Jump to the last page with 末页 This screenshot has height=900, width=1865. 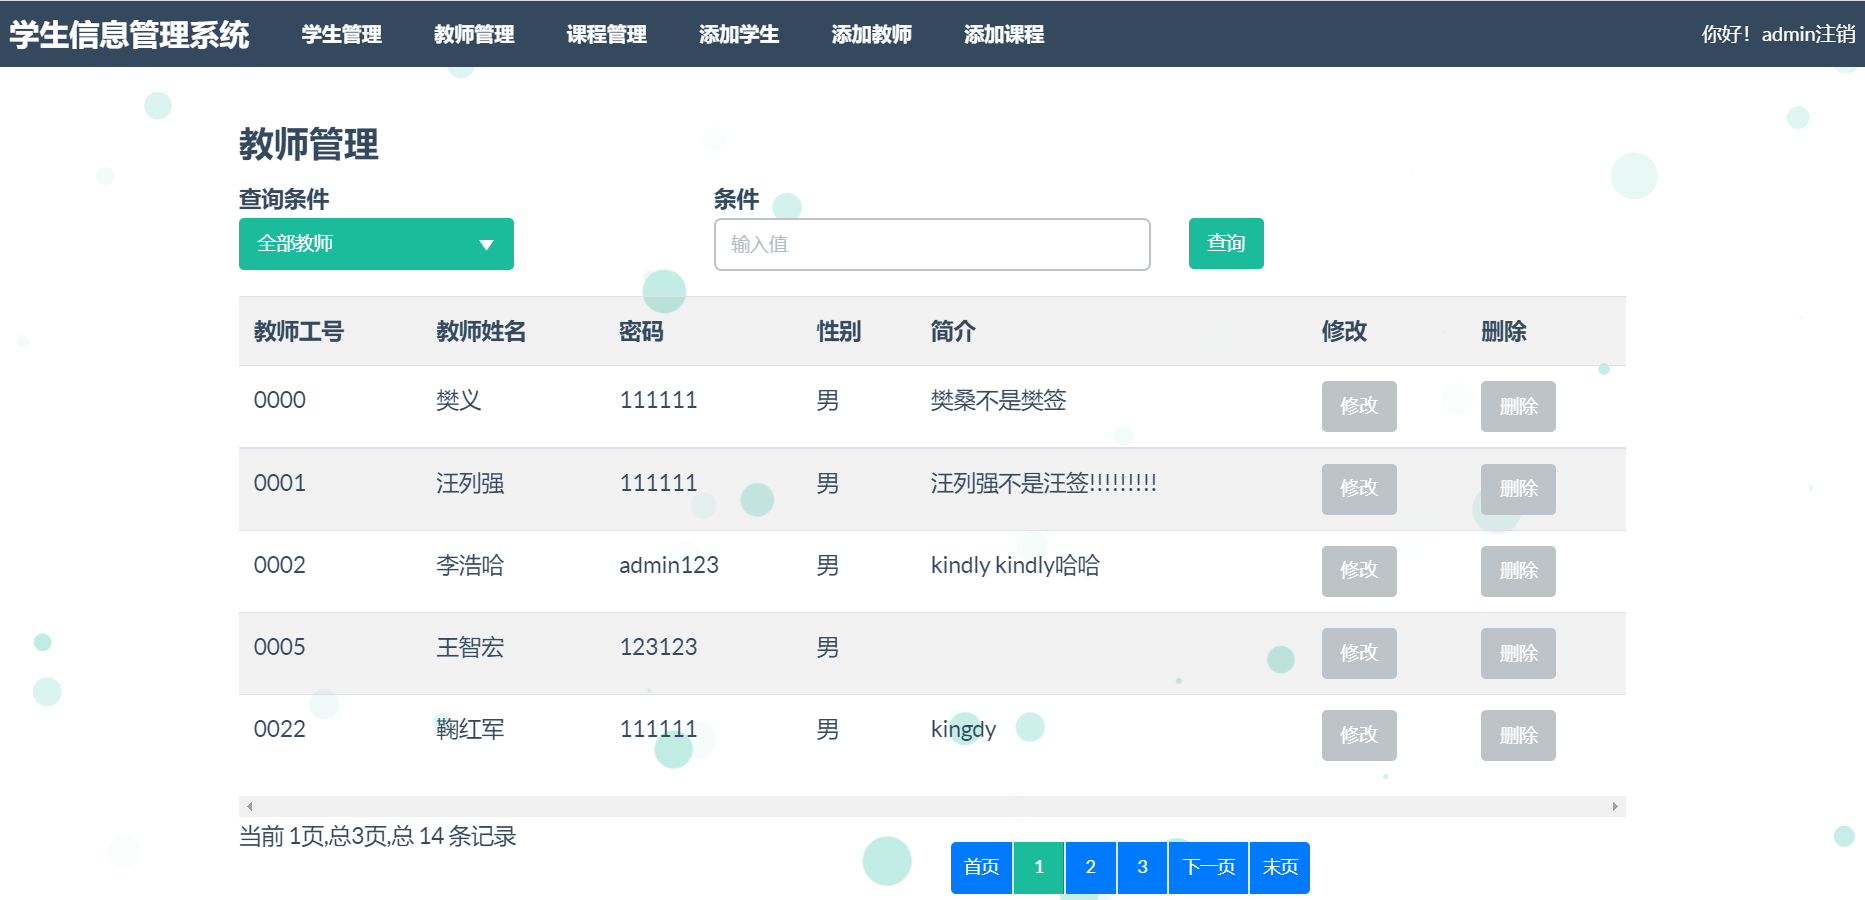coord(1279,867)
